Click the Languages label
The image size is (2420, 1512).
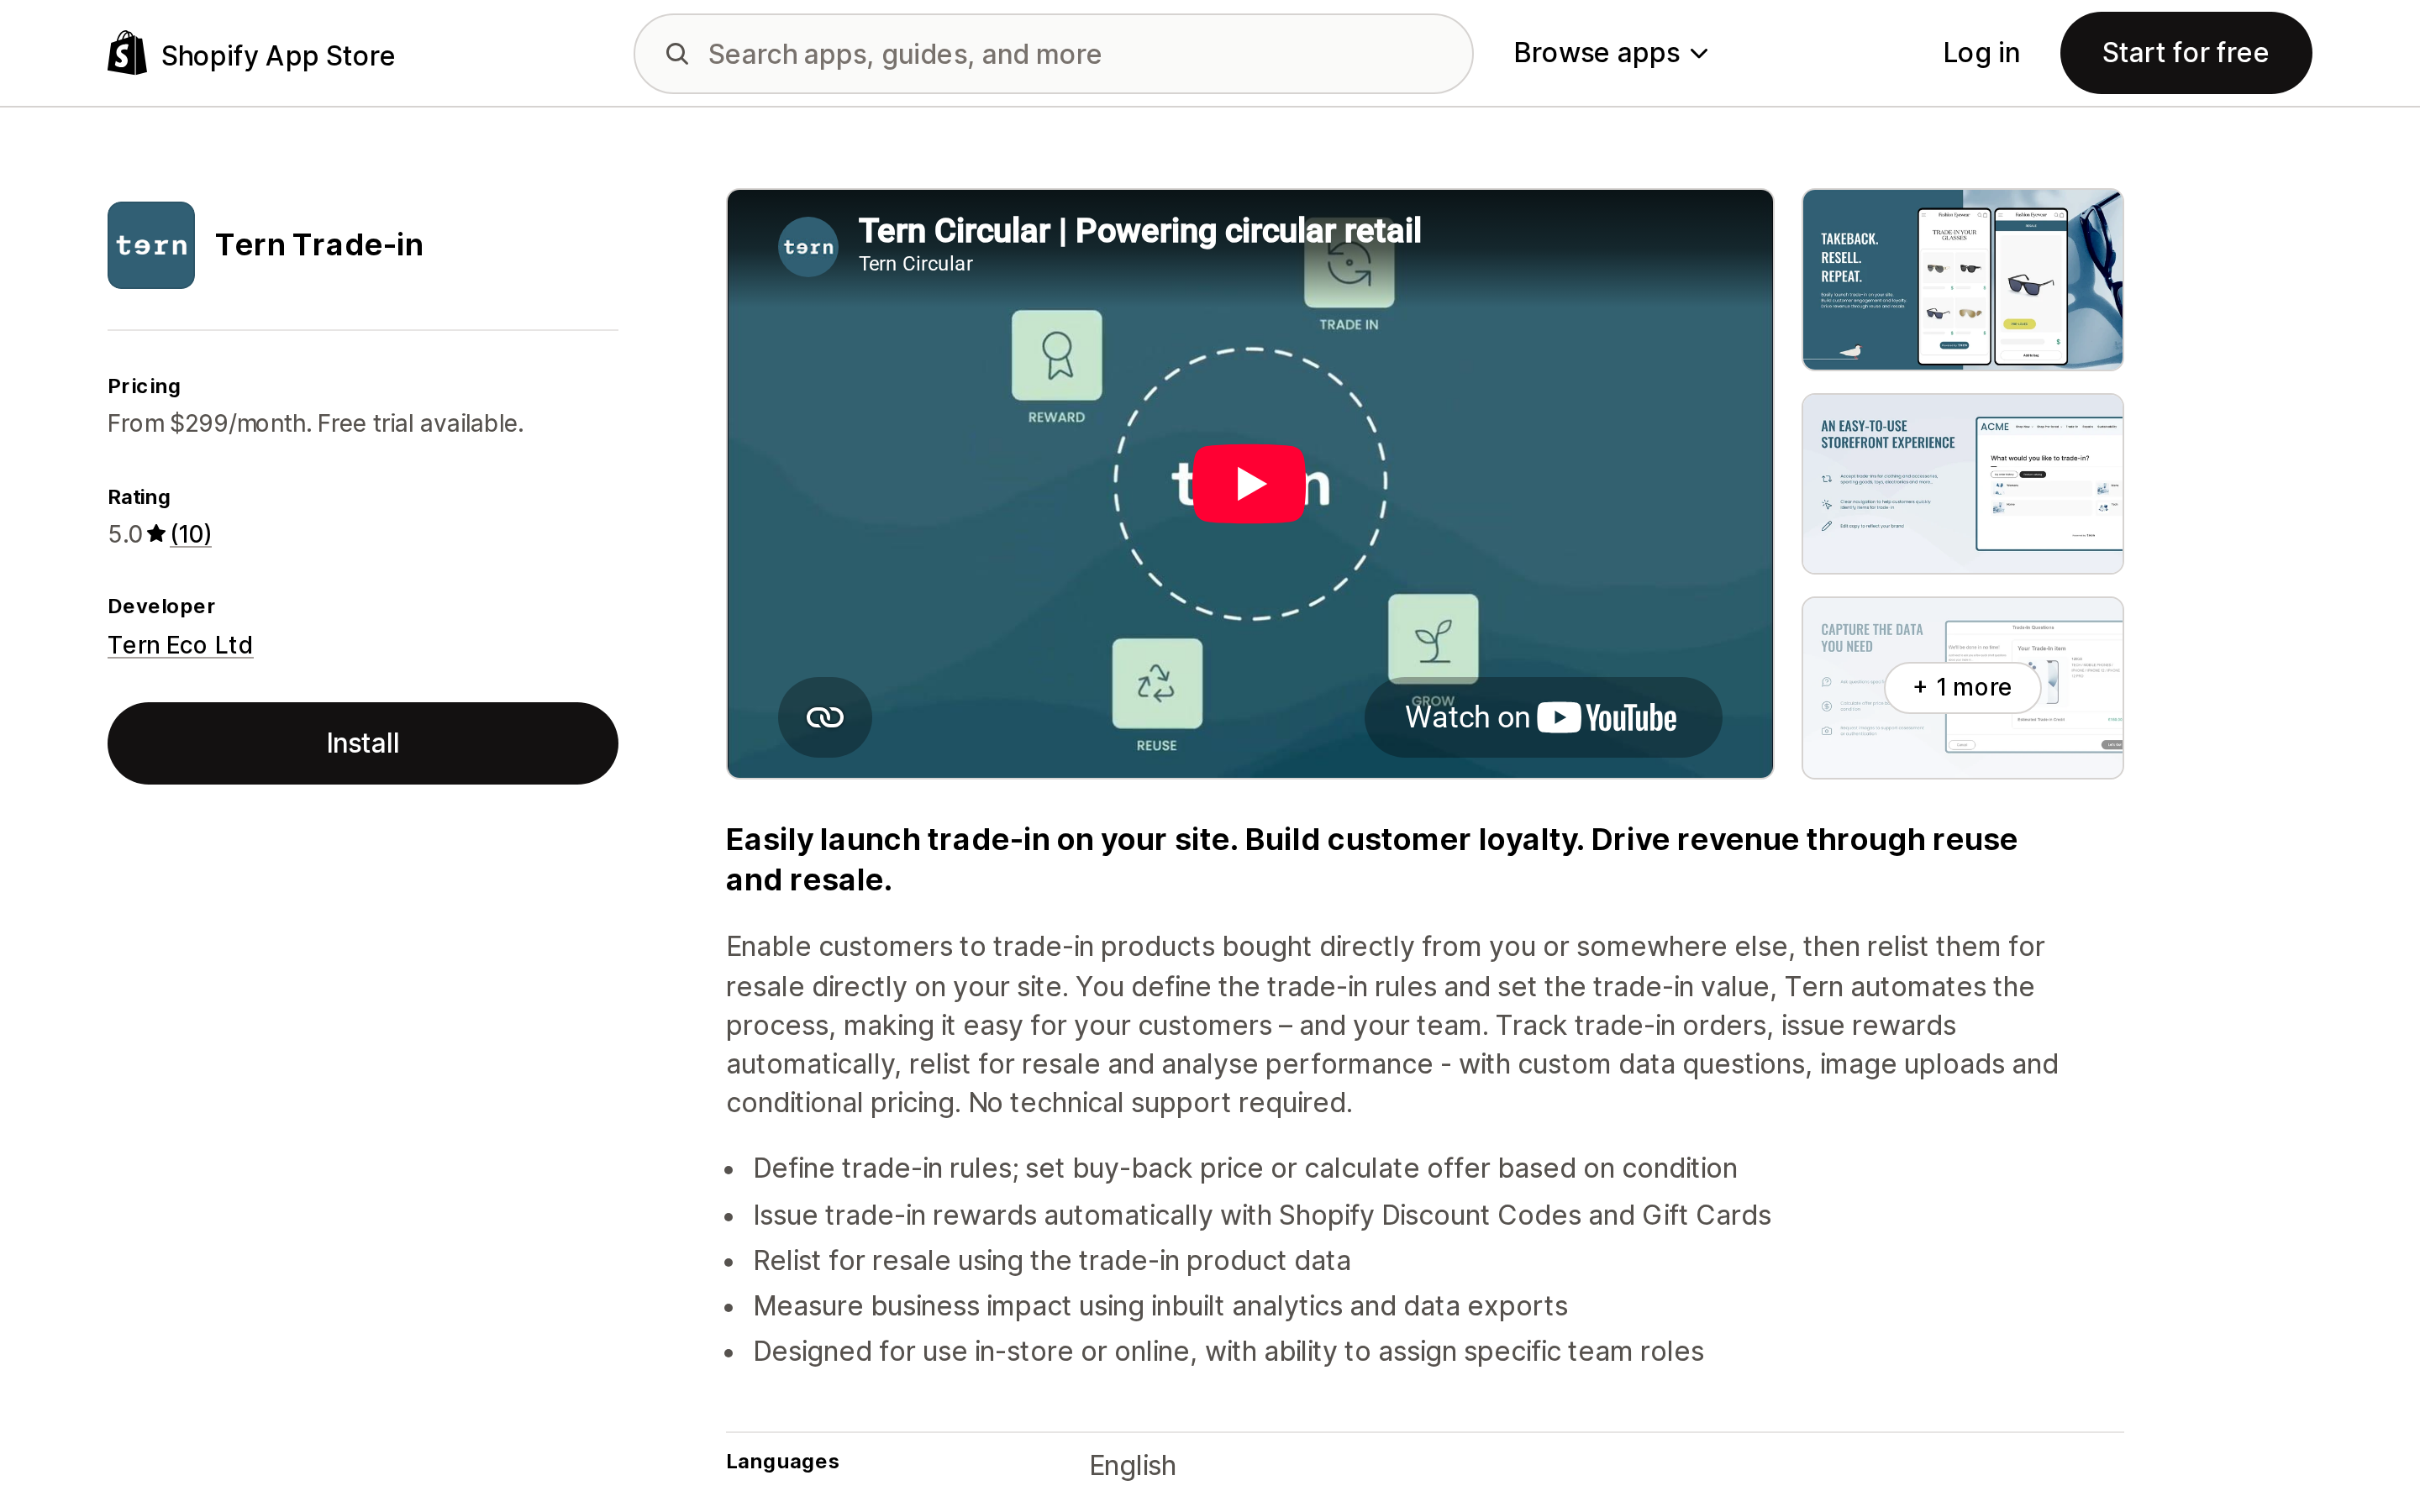782,1462
